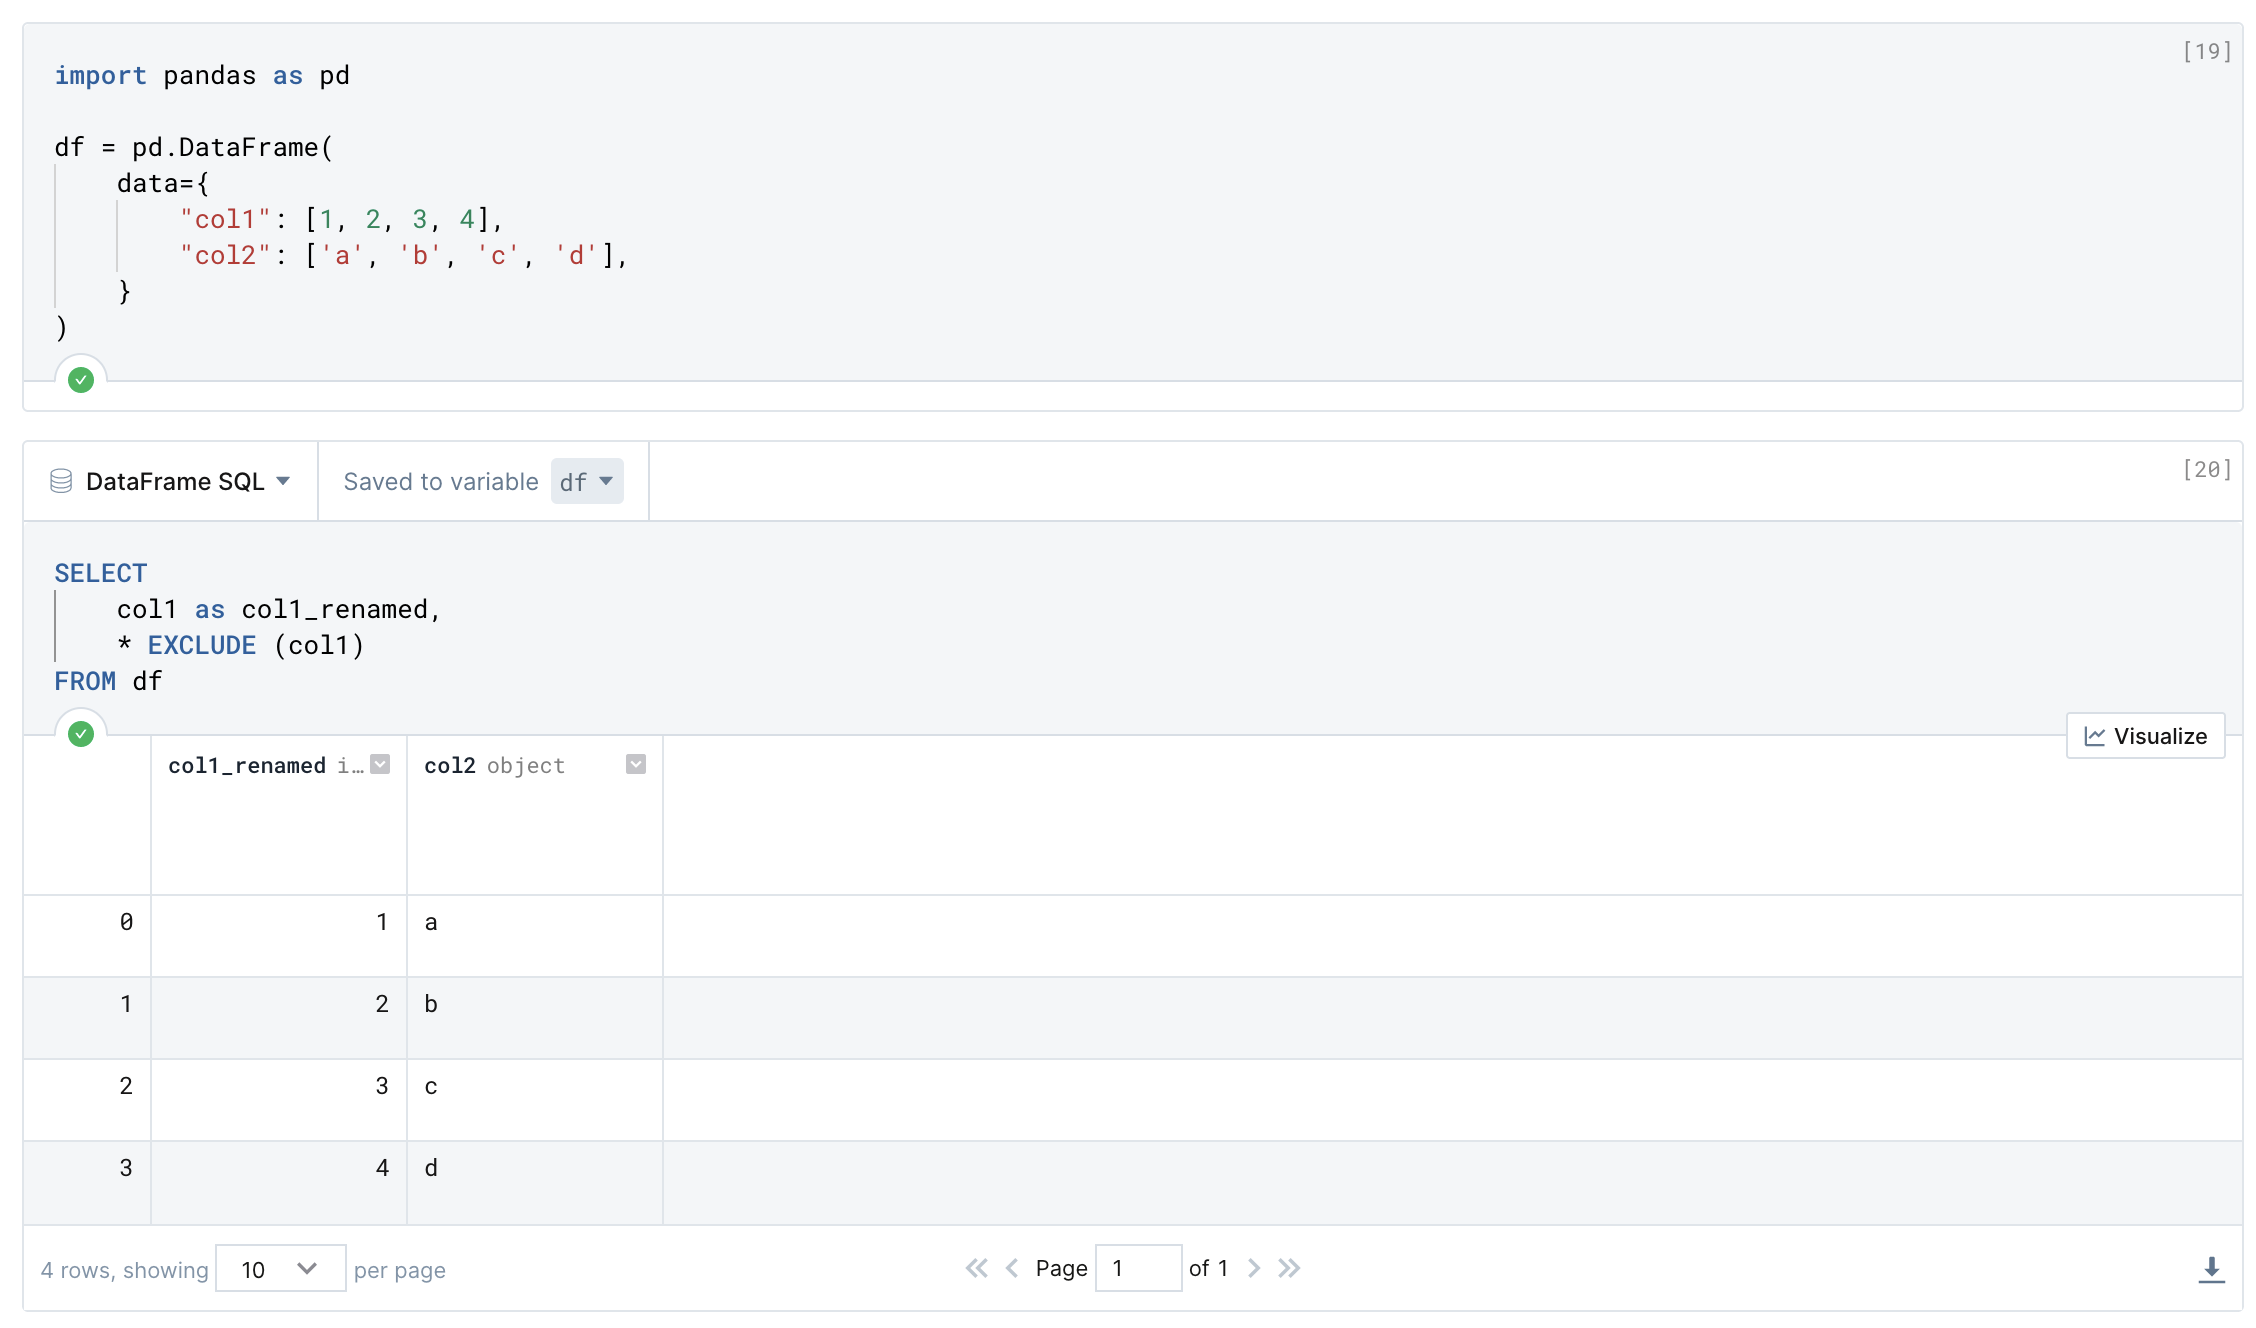The height and width of the screenshot is (1328, 2256).
Task: Click the green success check on Python cell
Action: coord(81,380)
